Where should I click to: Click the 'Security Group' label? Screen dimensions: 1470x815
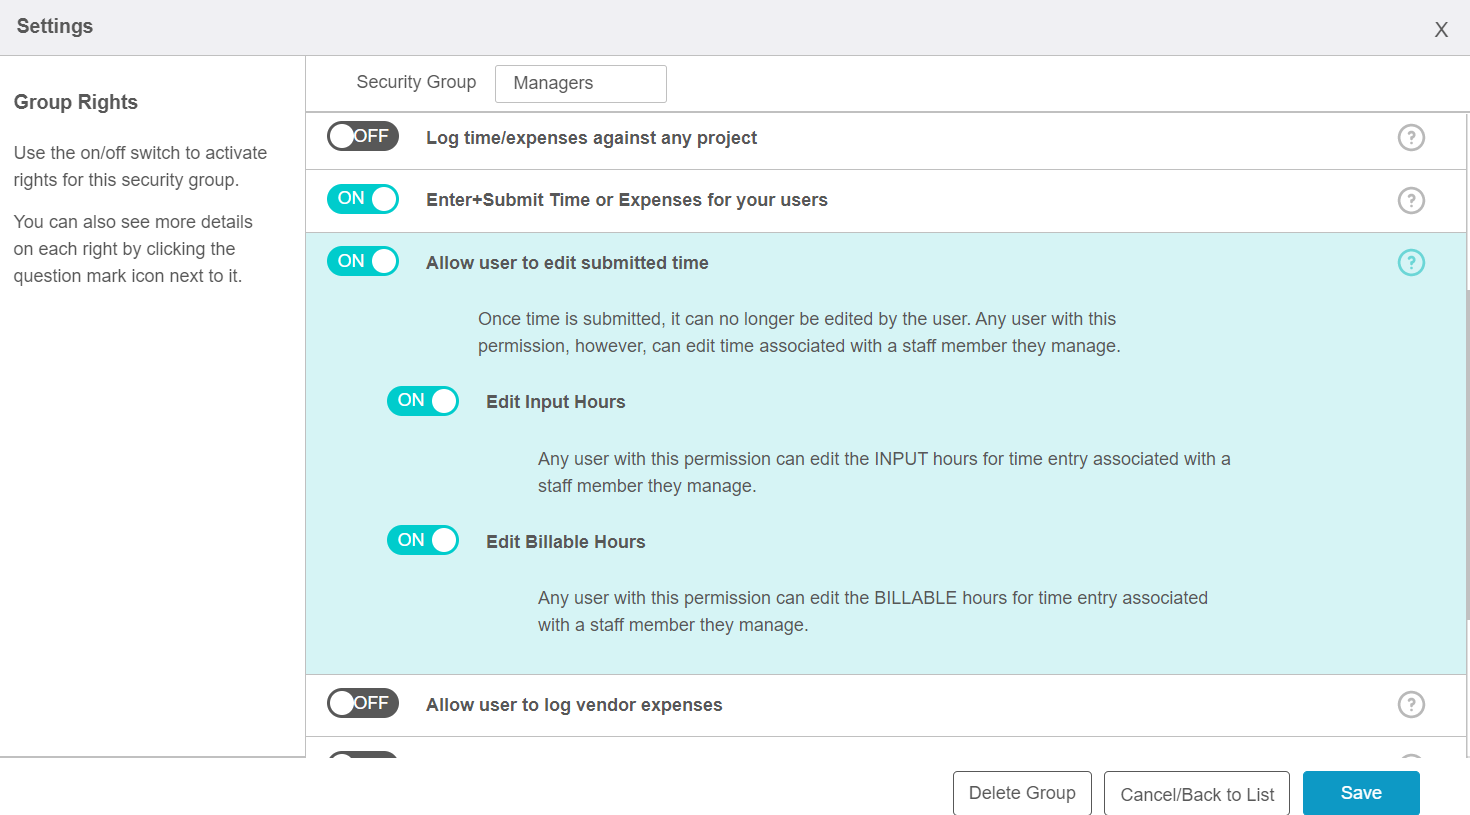click(416, 82)
